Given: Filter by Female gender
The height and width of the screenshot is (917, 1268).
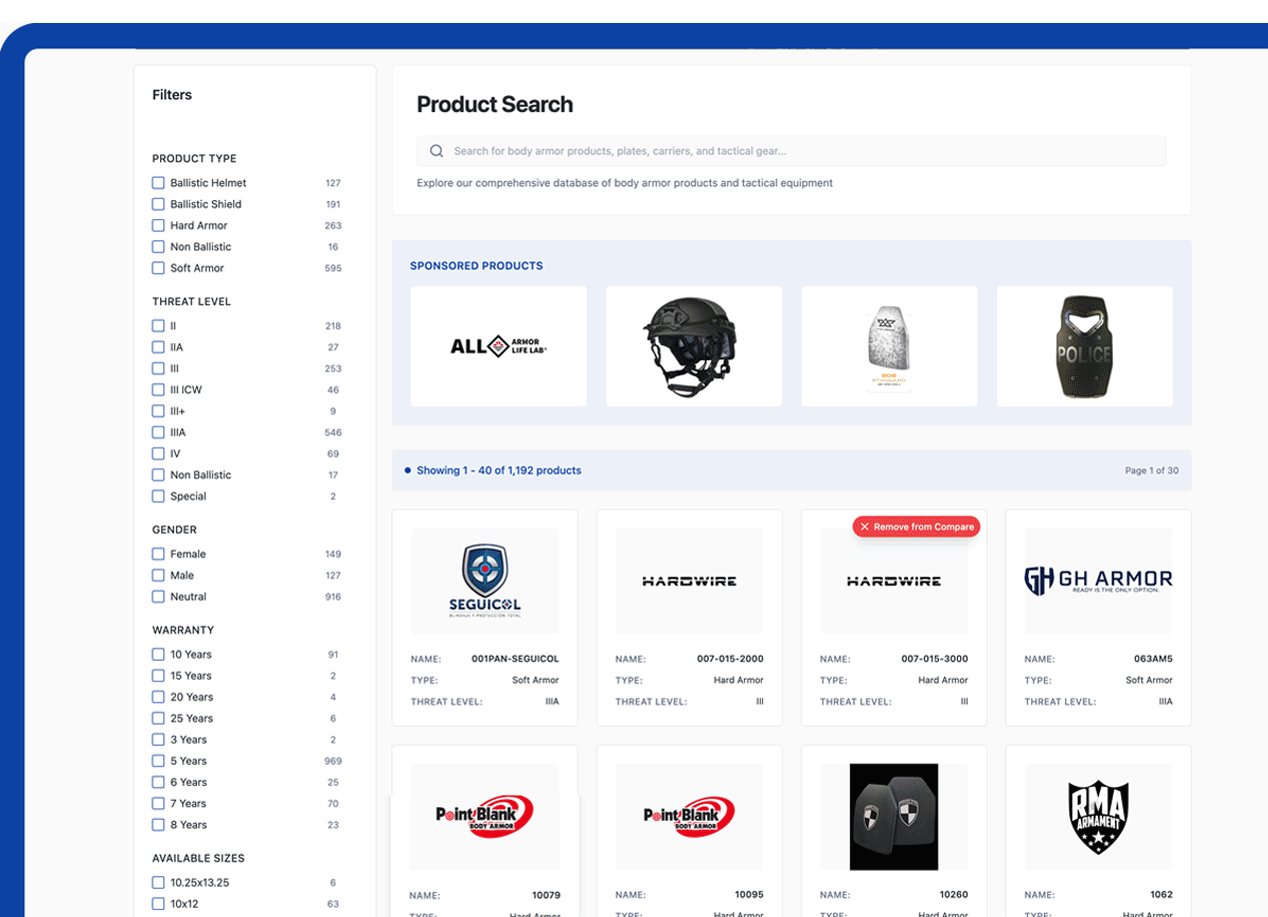Looking at the screenshot, I should 158,554.
